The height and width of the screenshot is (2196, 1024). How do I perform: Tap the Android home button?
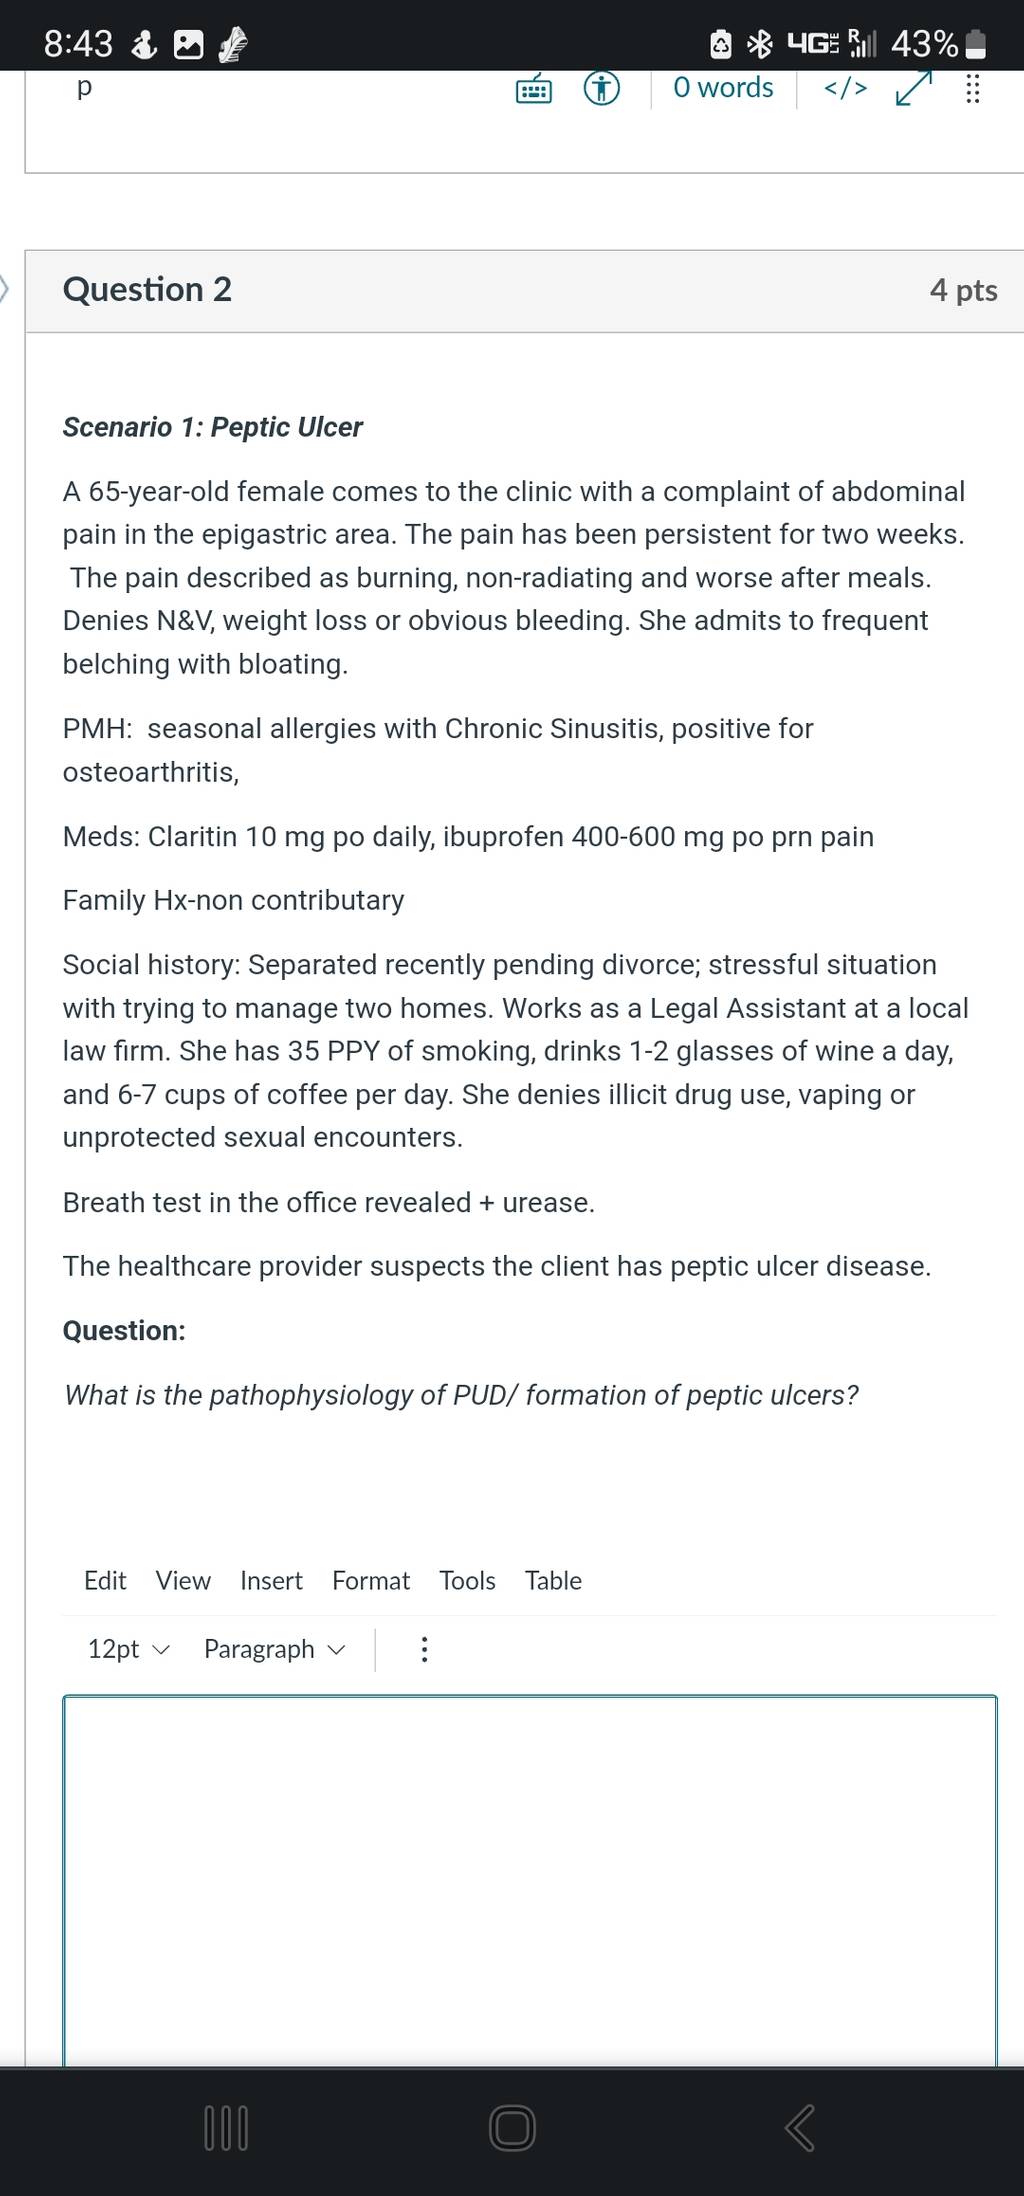(x=512, y=2127)
